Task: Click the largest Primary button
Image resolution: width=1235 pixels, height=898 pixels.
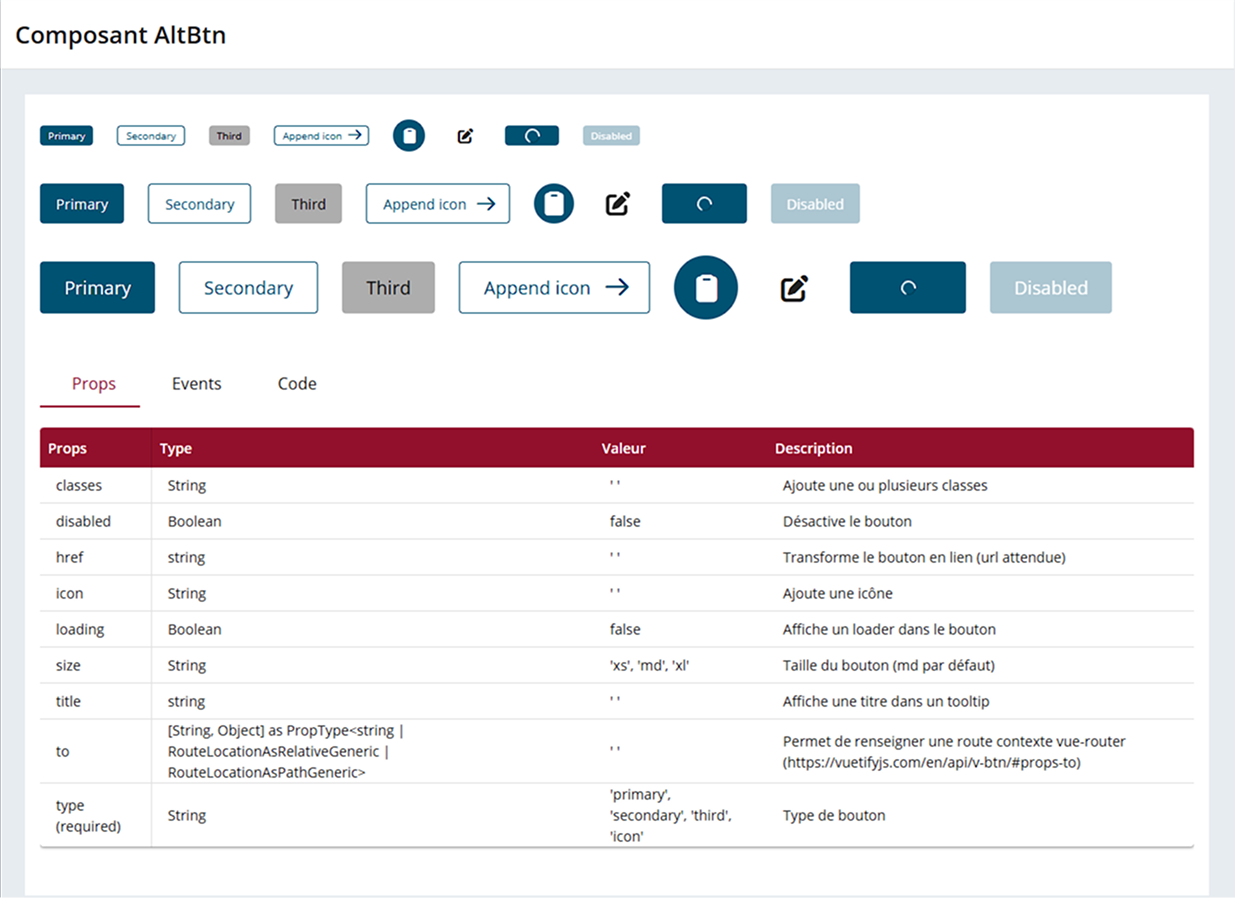Action: [97, 288]
